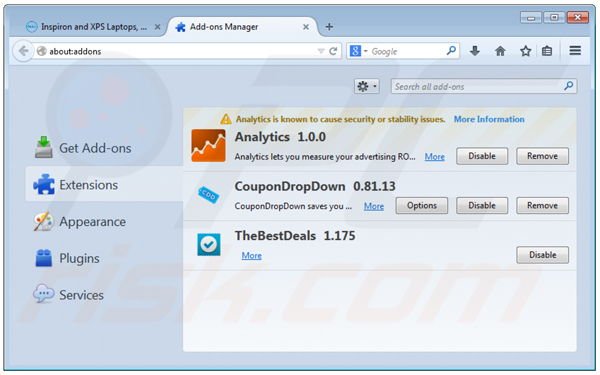Click More link for Analytics
The image size is (600, 375).
pos(435,157)
